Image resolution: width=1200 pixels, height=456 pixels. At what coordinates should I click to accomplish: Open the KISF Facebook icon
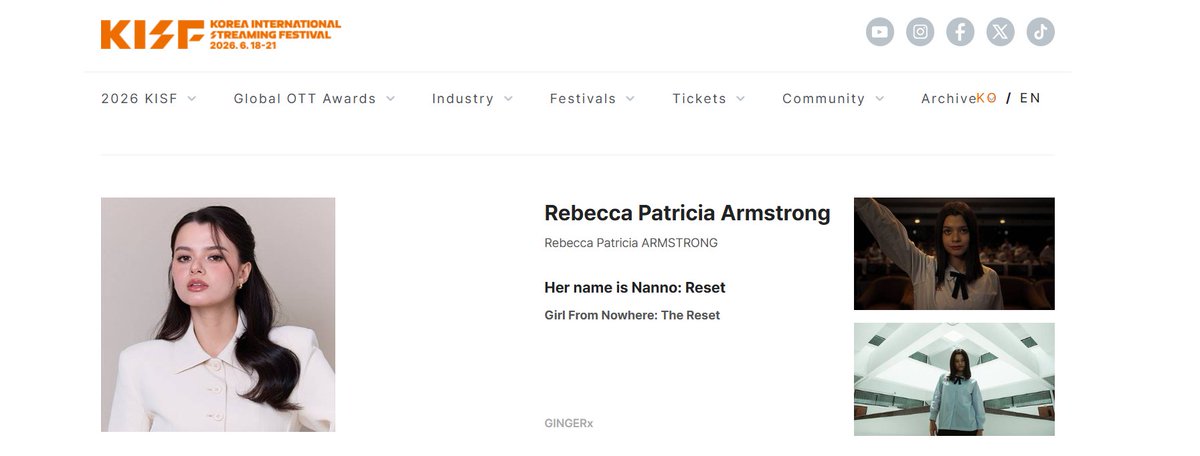pos(960,32)
